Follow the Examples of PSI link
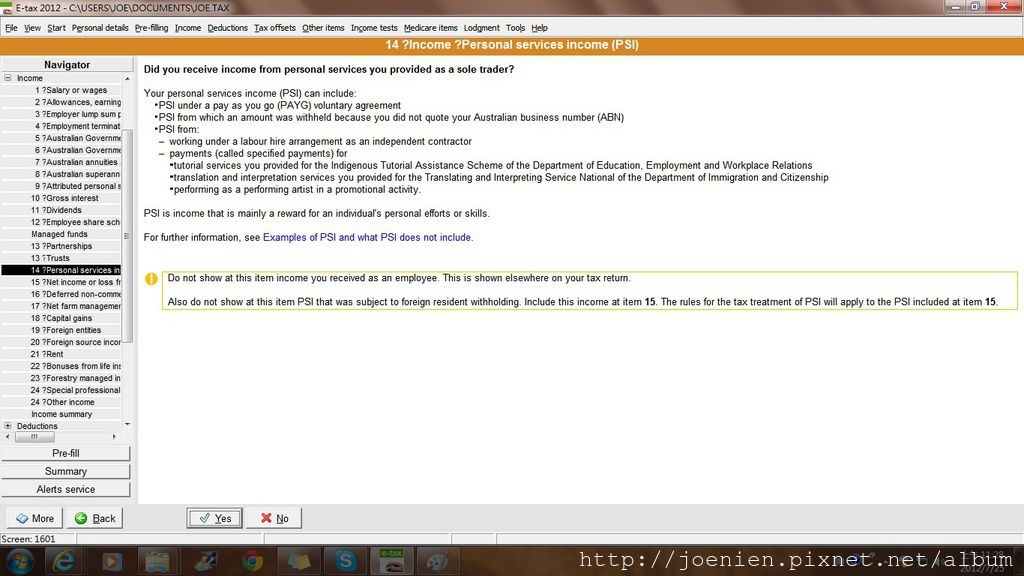 tap(366, 238)
